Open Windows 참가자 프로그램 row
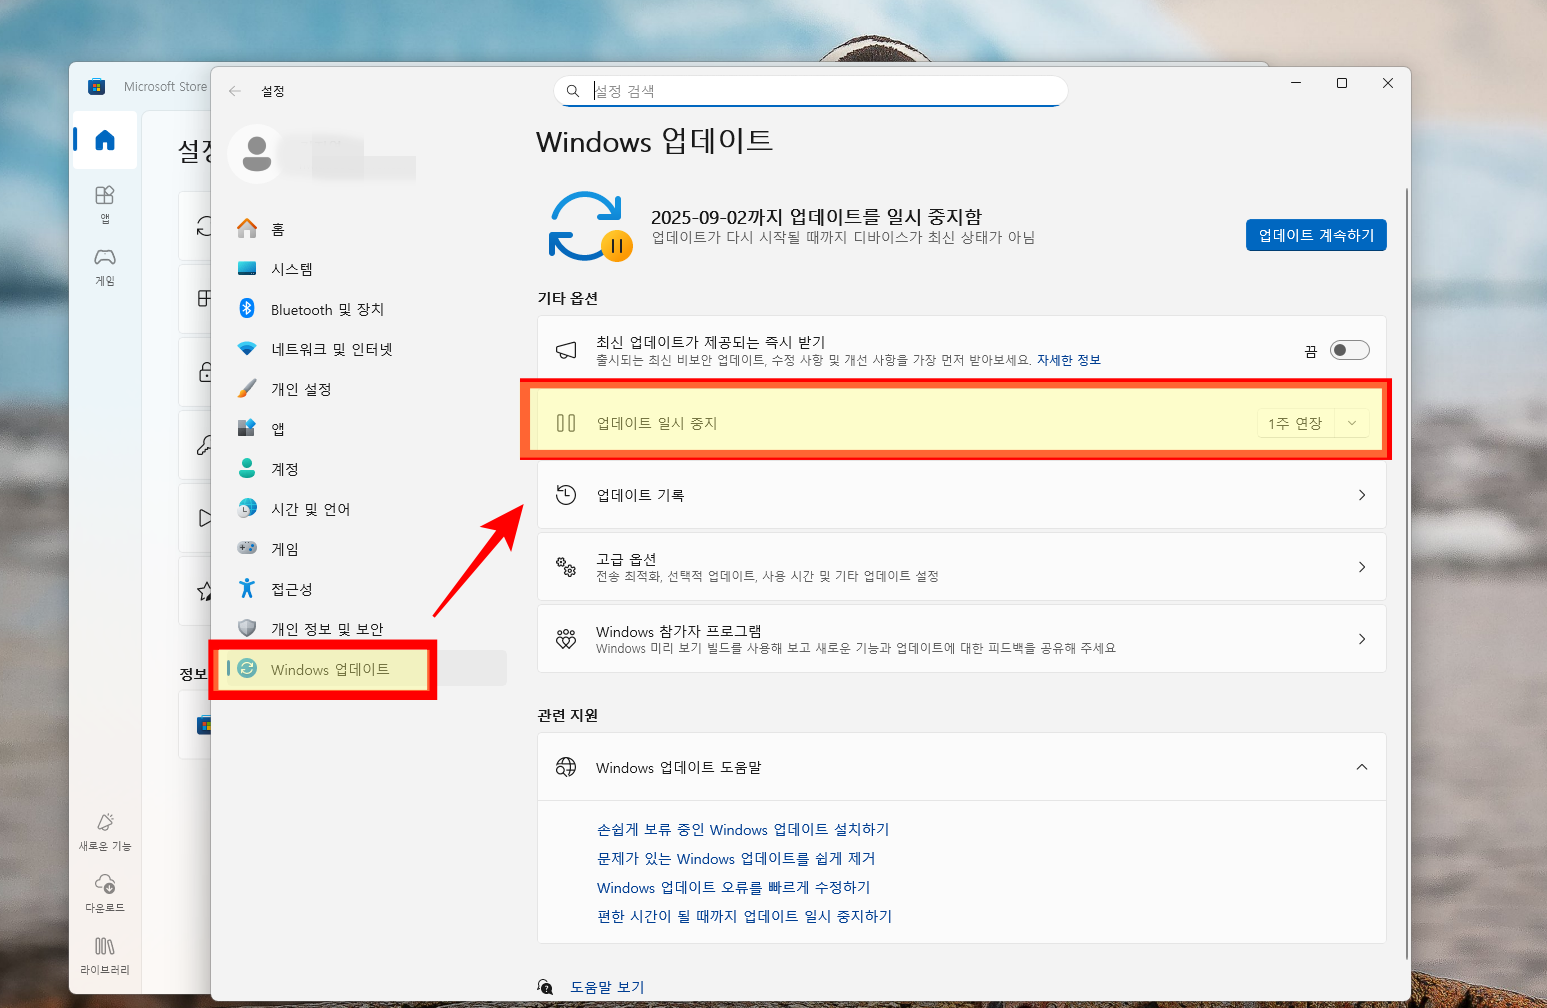The height and width of the screenshot is (1008, 1547). click(962, 639)
